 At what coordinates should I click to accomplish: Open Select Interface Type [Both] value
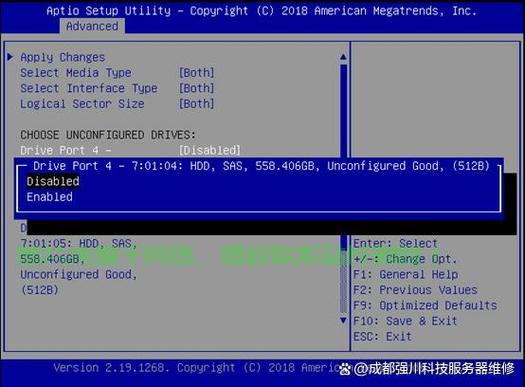pos(197,88)
